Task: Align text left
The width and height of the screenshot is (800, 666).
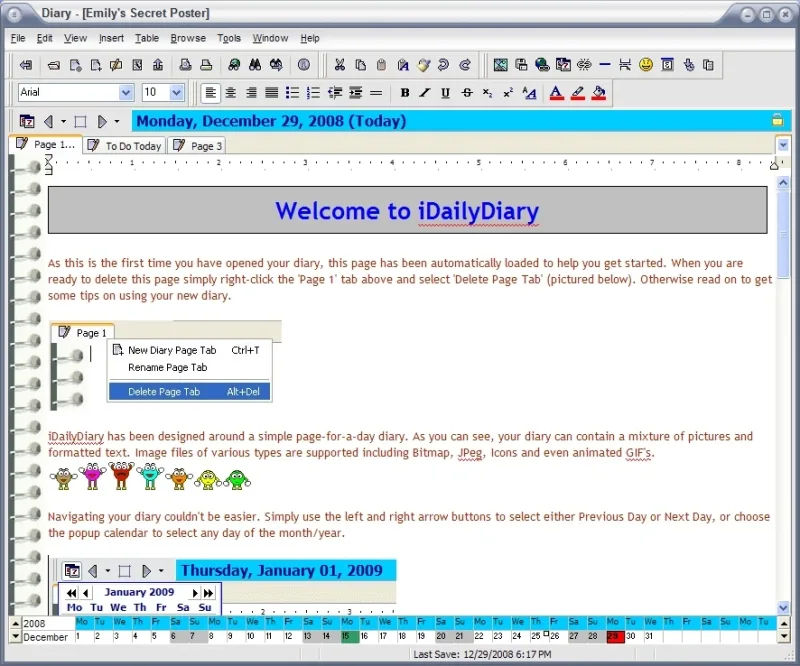Action: 210,93
